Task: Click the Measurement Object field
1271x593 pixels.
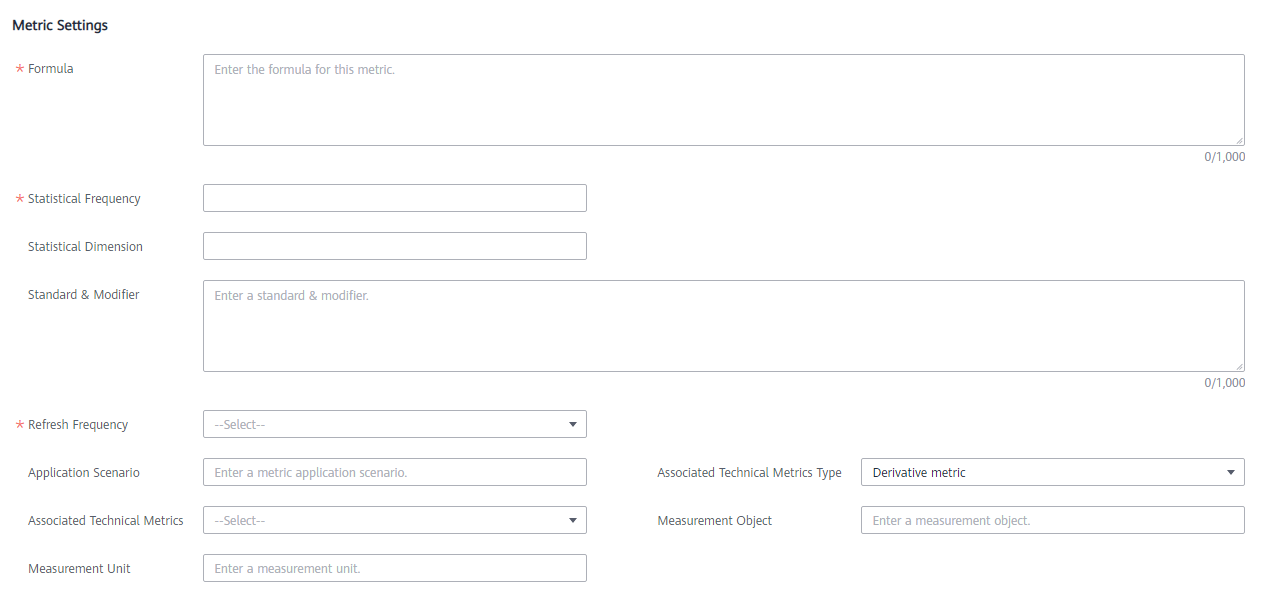Action: [x=1053, y=520]
